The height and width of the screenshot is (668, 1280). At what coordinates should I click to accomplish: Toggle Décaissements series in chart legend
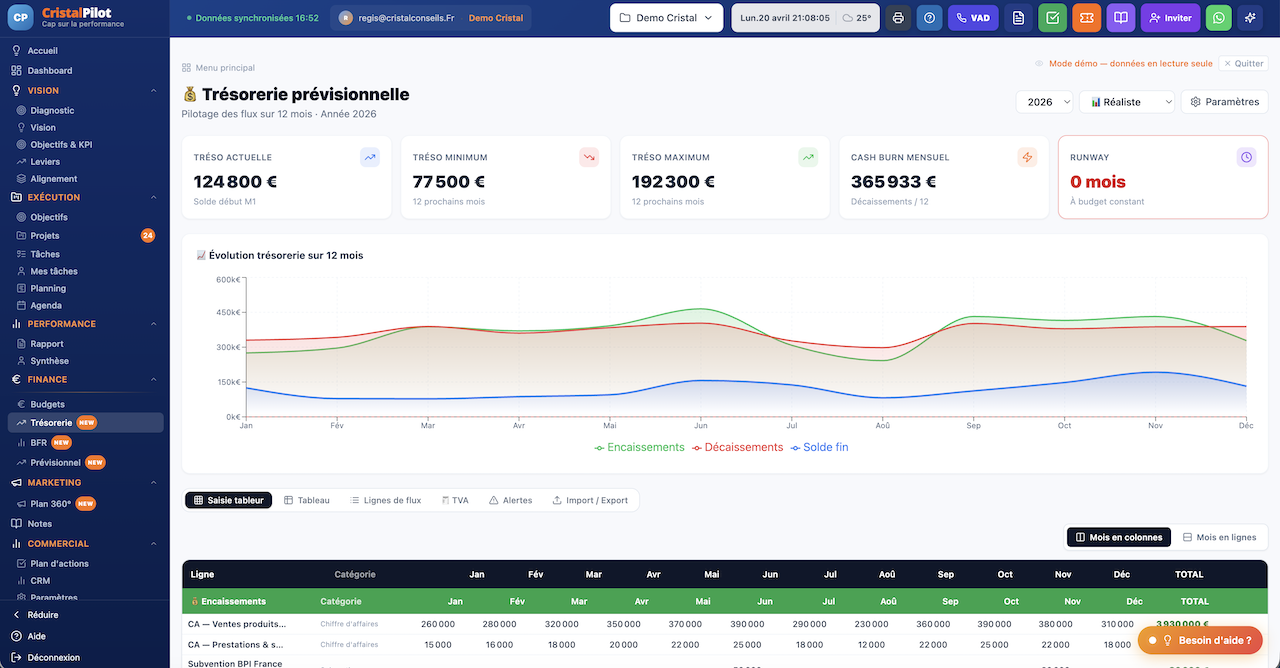click(x=737, y=447)
